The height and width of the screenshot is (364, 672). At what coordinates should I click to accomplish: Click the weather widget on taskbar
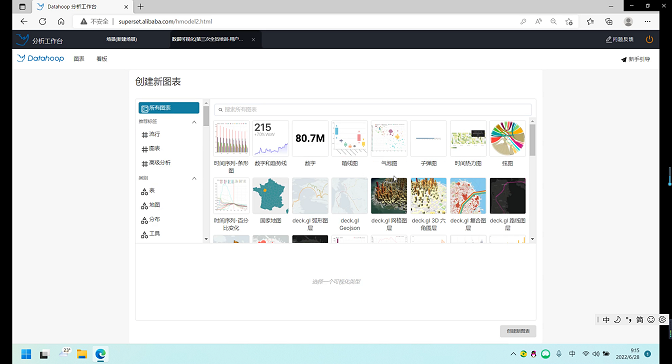65,352
